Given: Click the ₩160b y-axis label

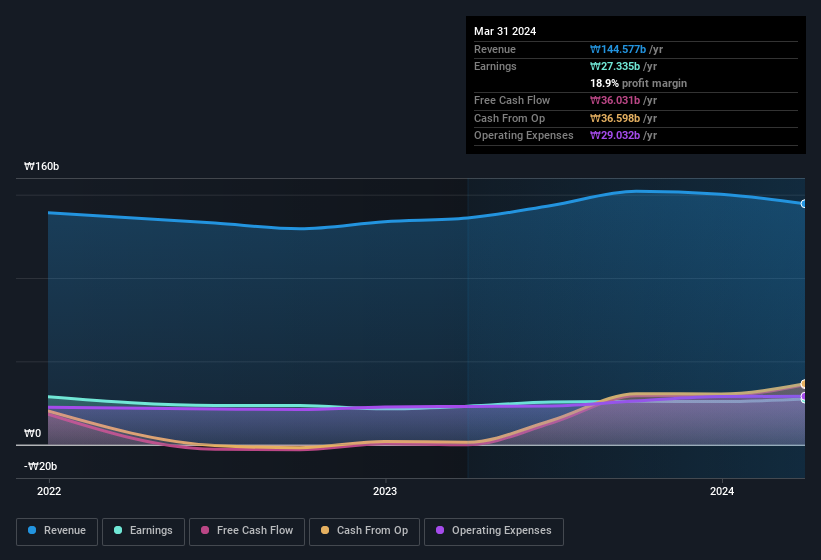Looking at the screenshot, I should click(41, 166).
